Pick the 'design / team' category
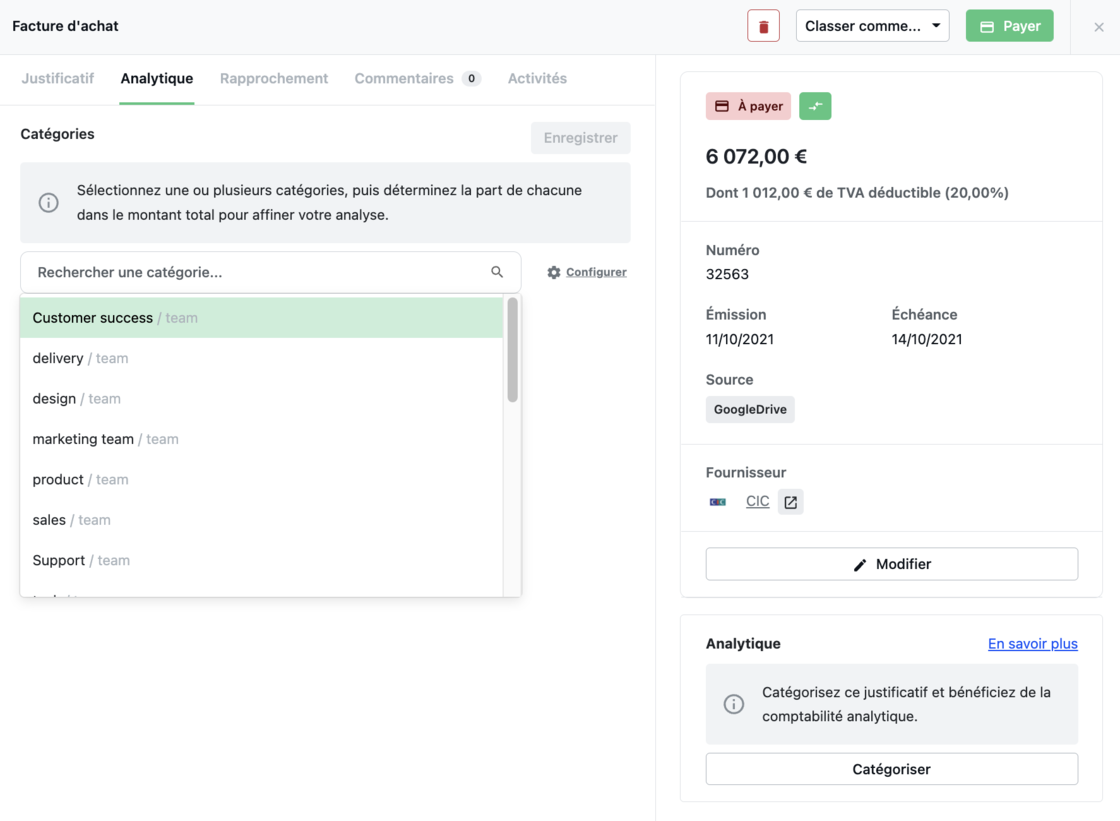 (x=261, y=399)
